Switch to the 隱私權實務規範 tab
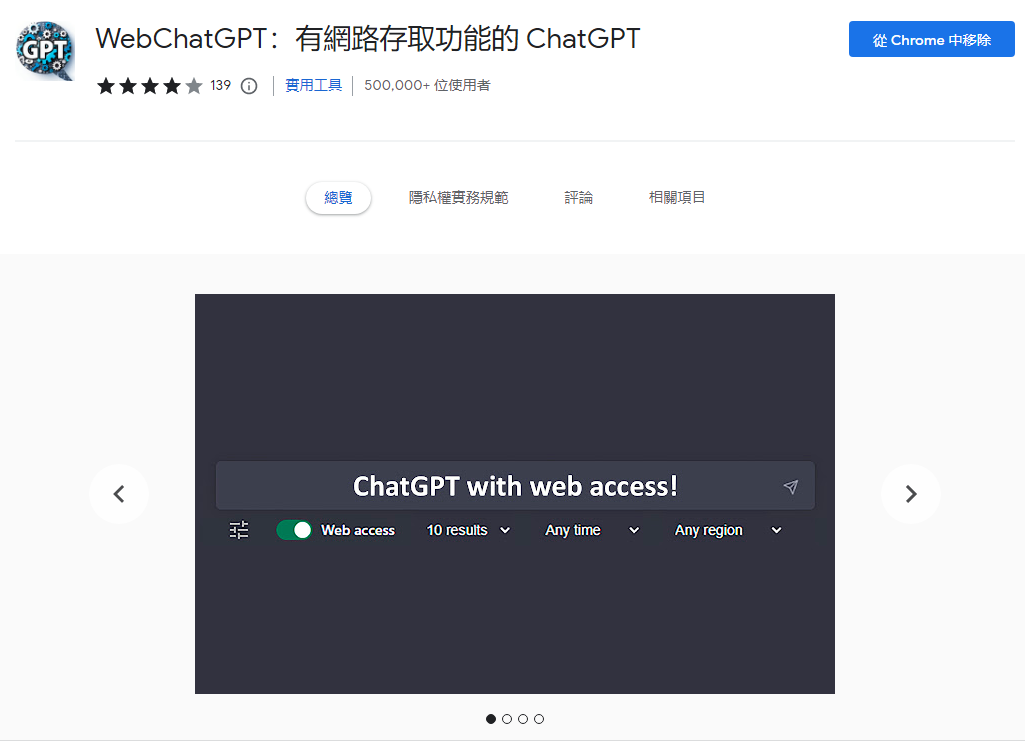 click(x=458, y=197)
